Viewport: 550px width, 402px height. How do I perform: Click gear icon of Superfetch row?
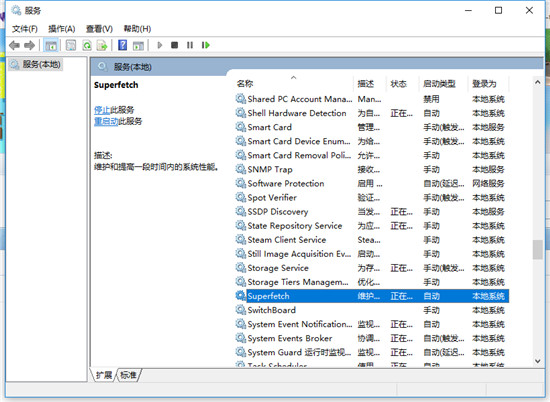pos(241,296)
